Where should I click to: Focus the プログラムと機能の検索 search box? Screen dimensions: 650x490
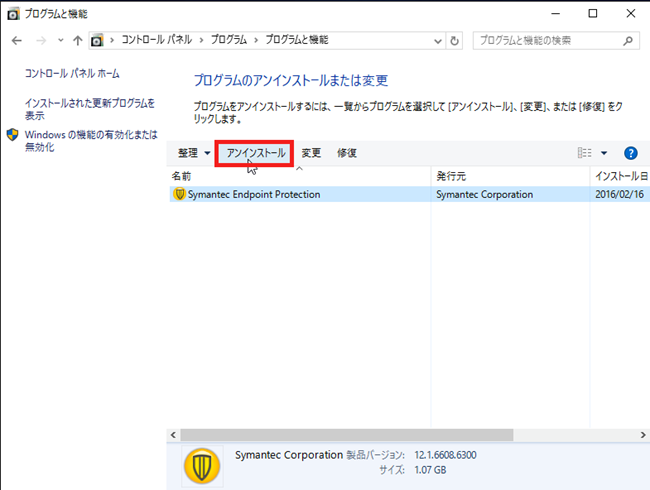(556, 41)
